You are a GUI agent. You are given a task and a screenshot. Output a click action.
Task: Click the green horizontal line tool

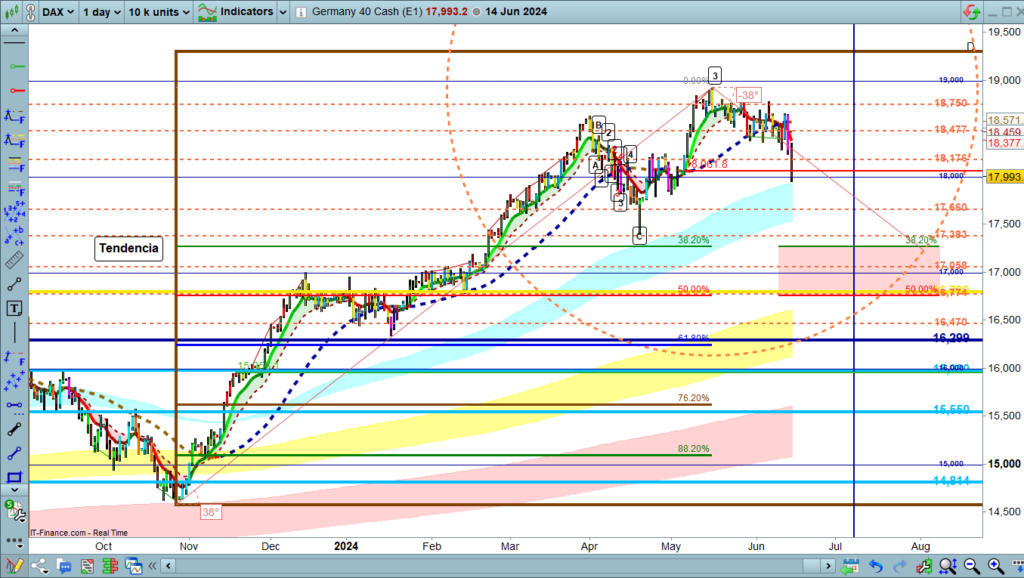click(14, 65)
